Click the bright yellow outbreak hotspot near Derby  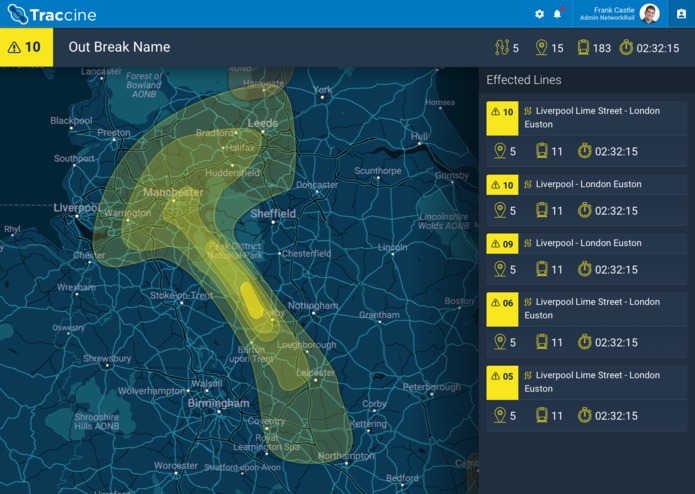[x=252, y=300]
